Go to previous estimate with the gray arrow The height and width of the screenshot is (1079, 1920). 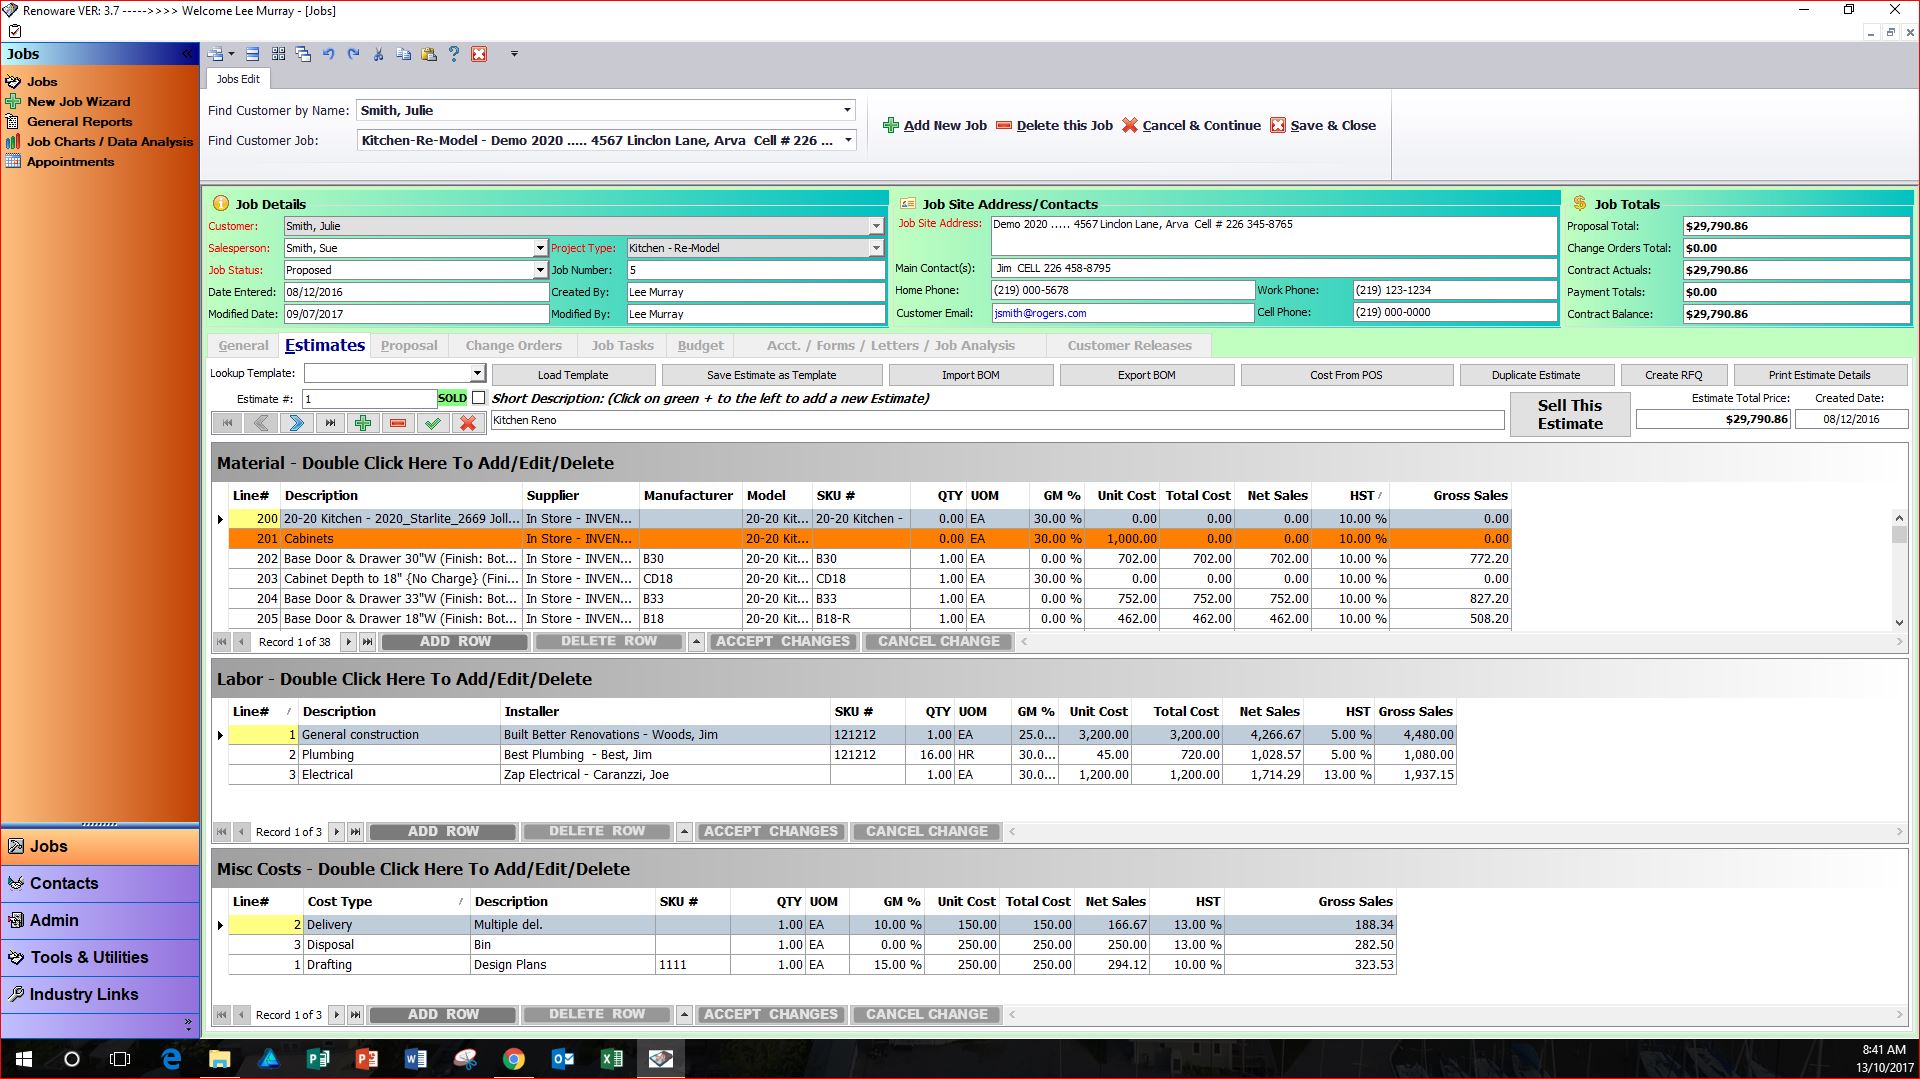point(262,423)
